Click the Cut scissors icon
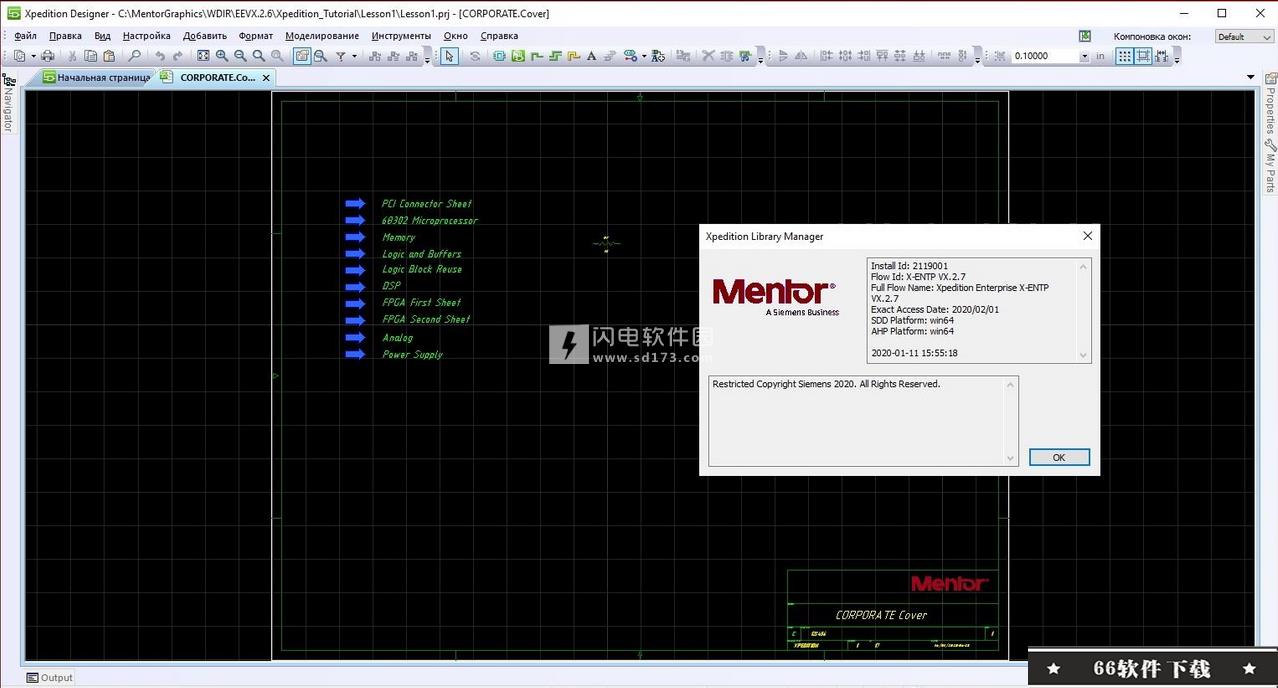Screen dimensions: 1278x688 73,56
